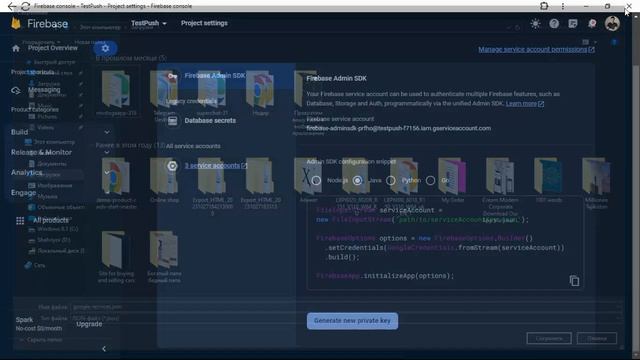Click the browser back arrow
The image size is (640, 360).
[12, 6]
